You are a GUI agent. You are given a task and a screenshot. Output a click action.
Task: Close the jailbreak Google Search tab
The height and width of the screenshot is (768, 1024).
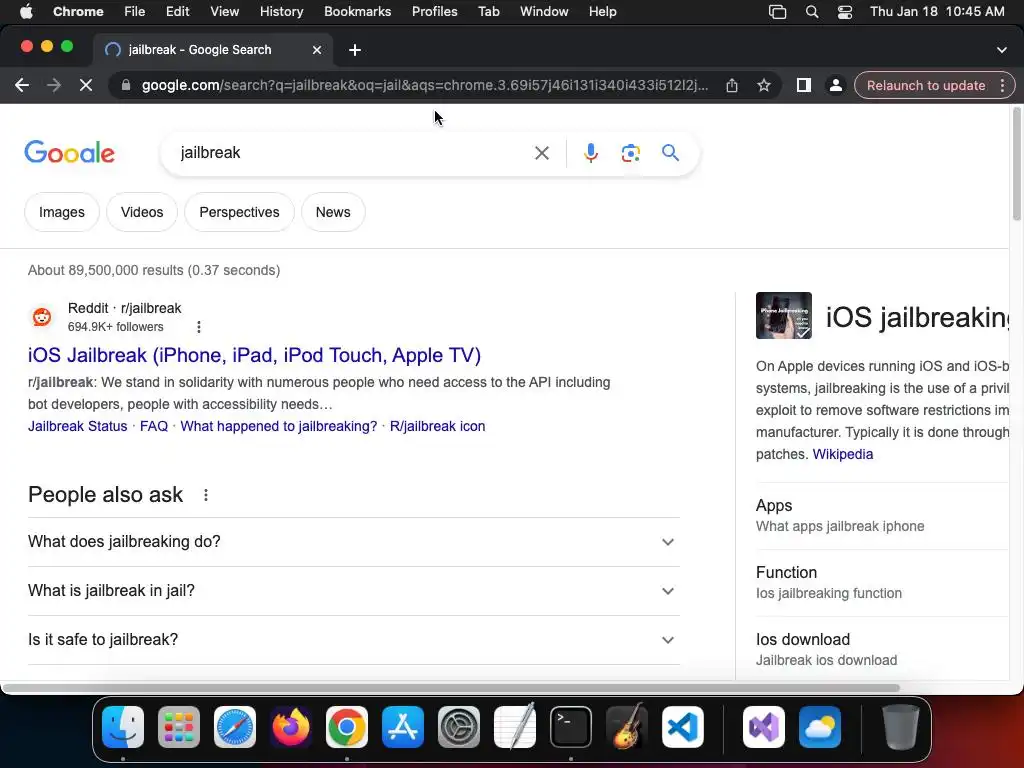pos(317,50)
